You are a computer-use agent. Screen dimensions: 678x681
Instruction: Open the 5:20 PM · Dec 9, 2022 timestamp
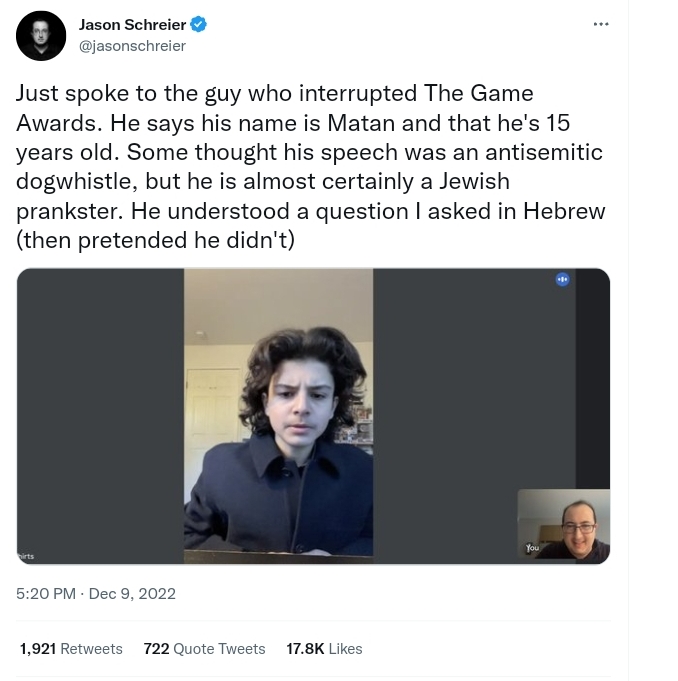point(96,594)
